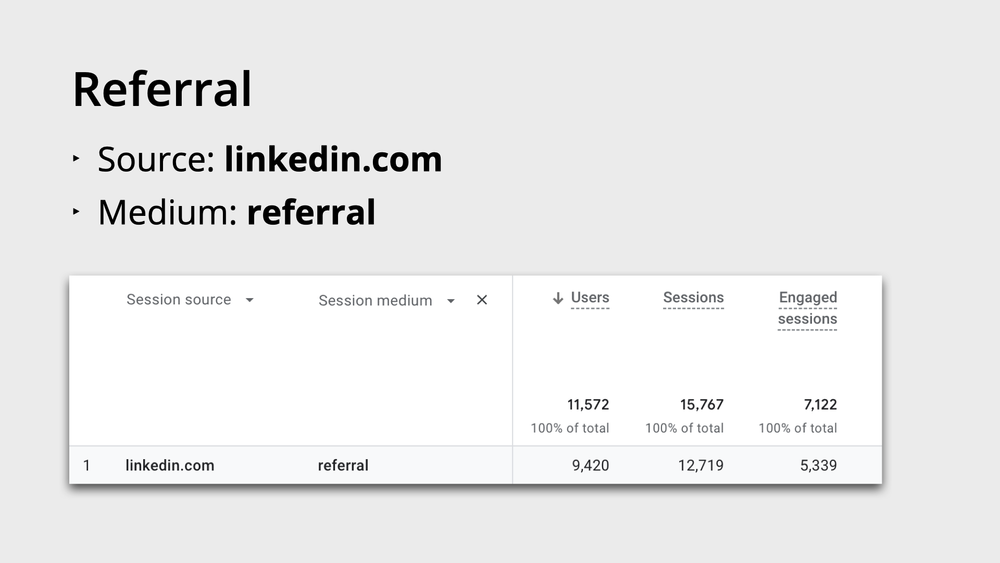Sort by Engaged sessions column header
Viewport: 1000px width, 563px height.
tap(807, 309)
